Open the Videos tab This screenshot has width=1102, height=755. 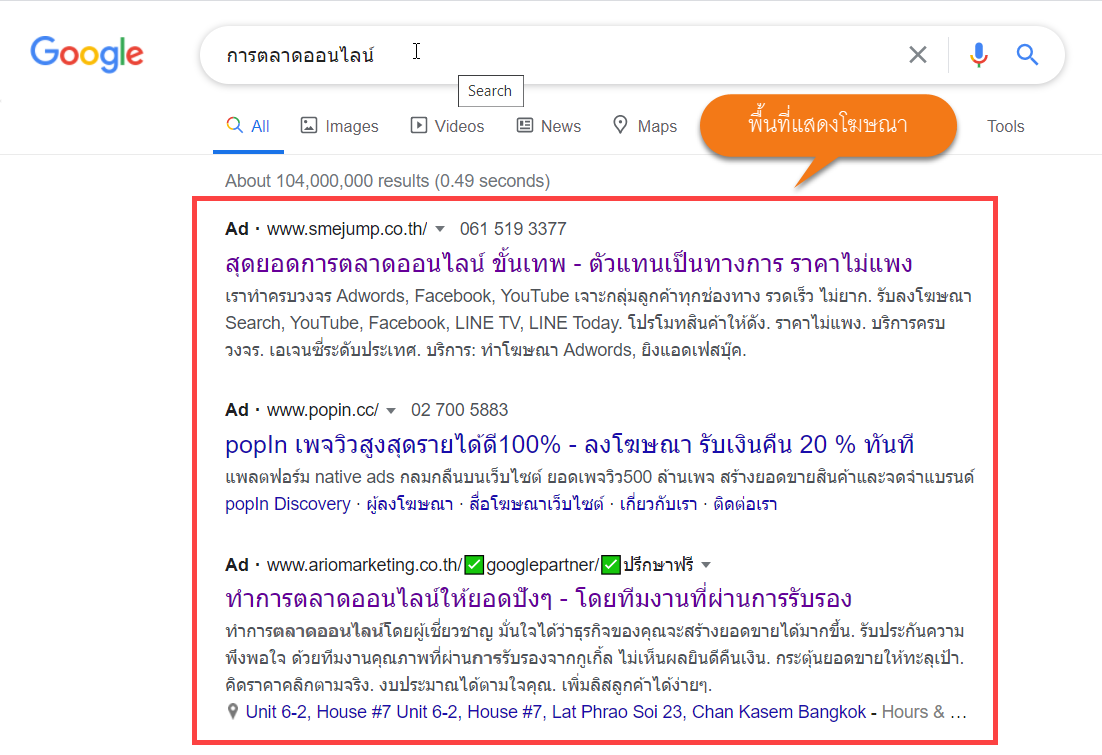click(x=448, y=126)
